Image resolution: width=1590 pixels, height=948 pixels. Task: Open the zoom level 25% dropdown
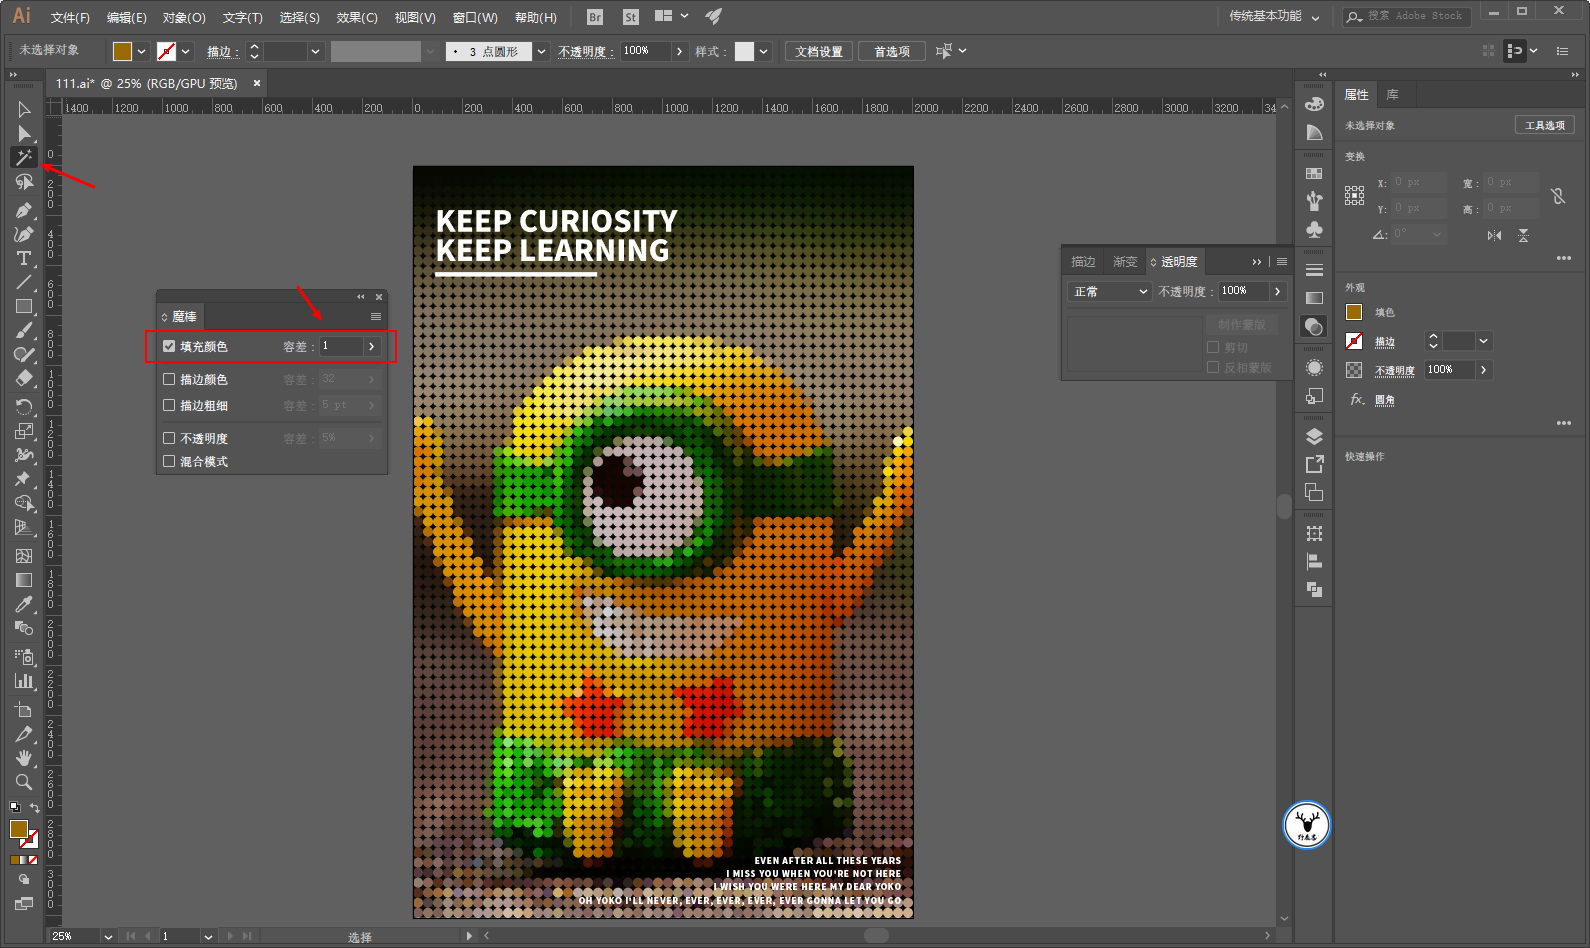pyautogui.click(x=107, y=936)
